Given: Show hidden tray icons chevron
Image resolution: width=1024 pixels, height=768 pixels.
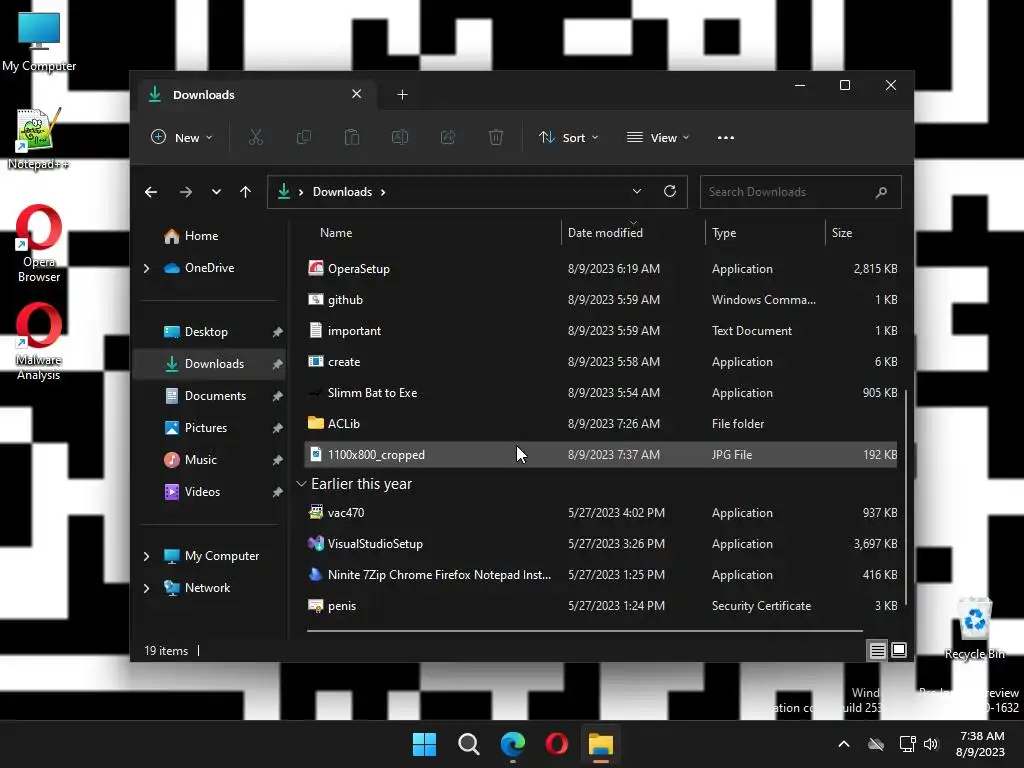Looking at the screenshot, I should point(844,744).
